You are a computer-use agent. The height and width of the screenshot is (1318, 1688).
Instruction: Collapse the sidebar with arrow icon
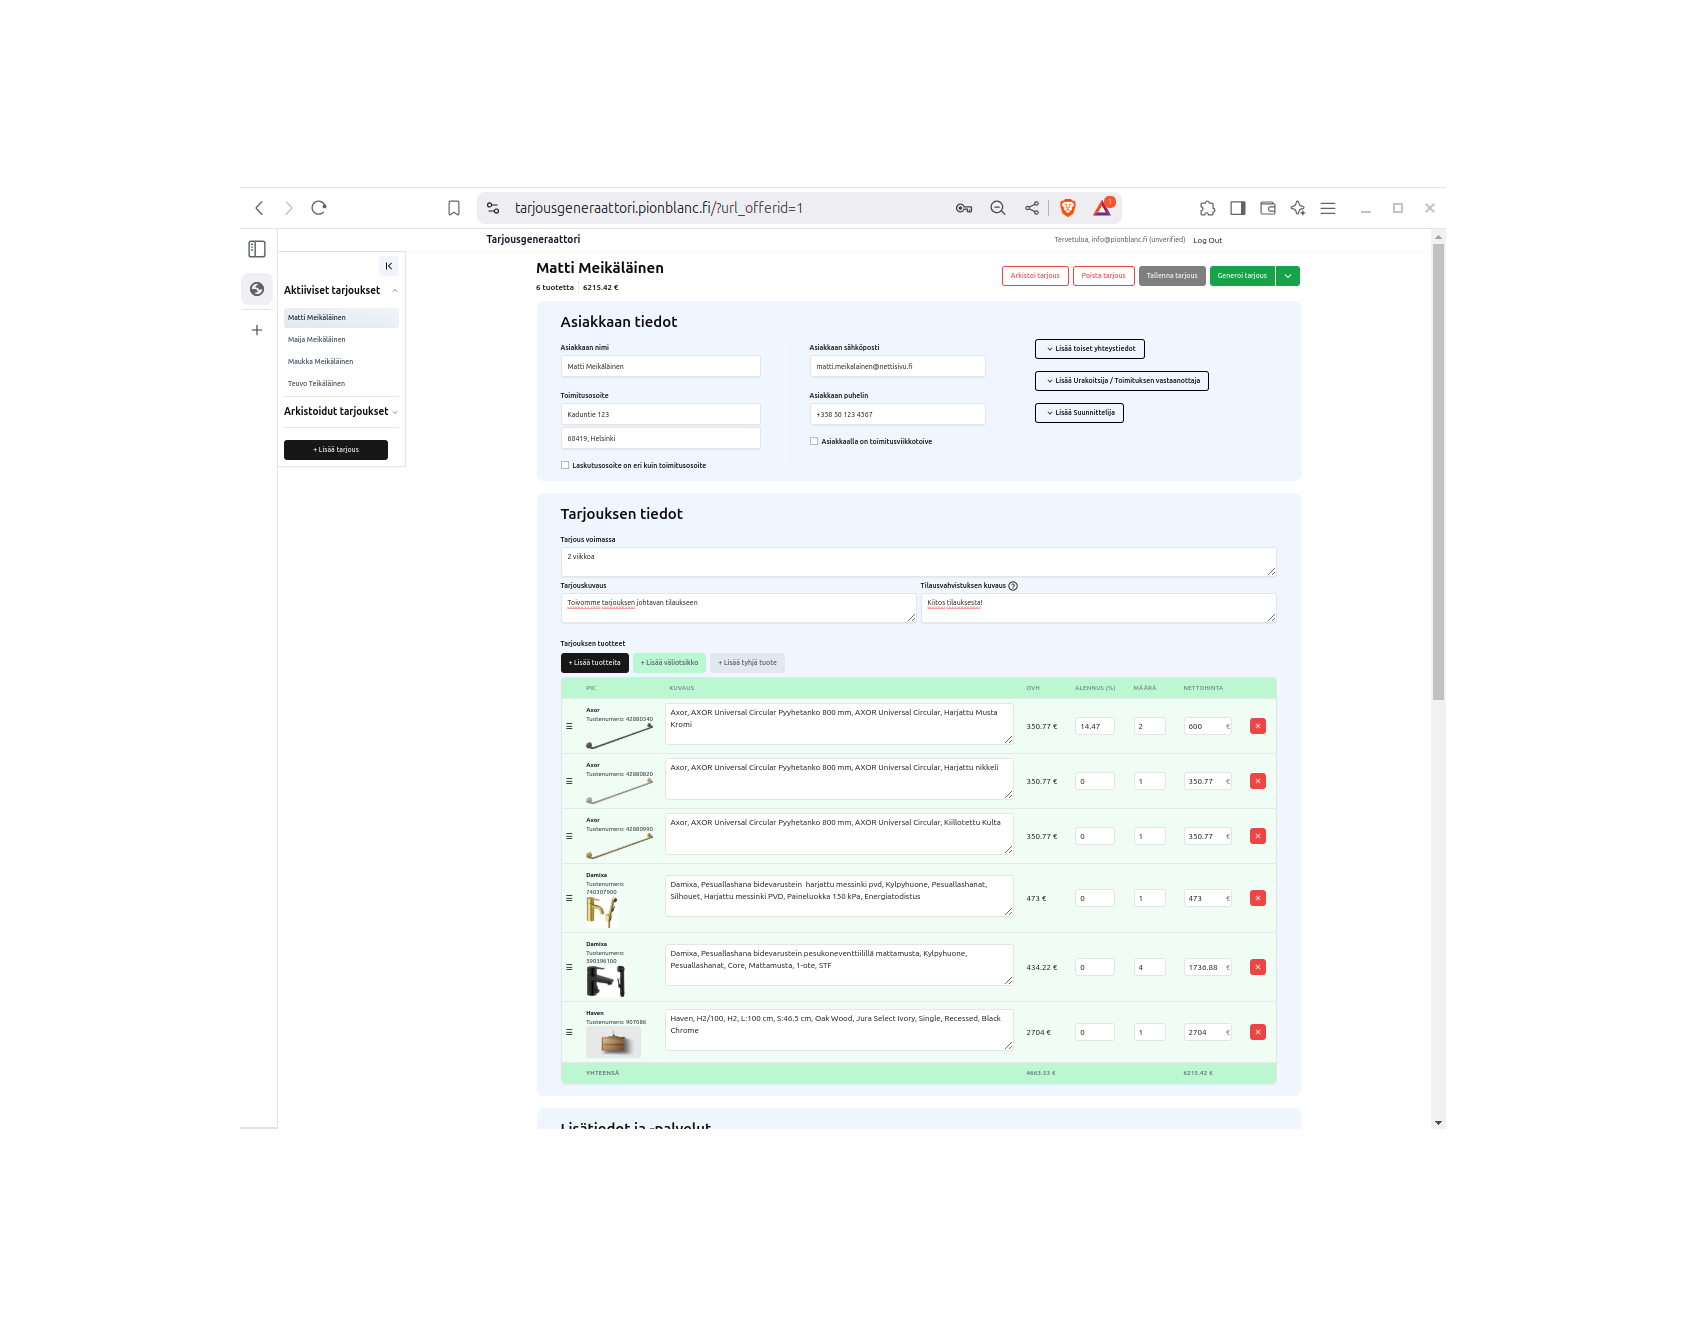click(389, 266)
